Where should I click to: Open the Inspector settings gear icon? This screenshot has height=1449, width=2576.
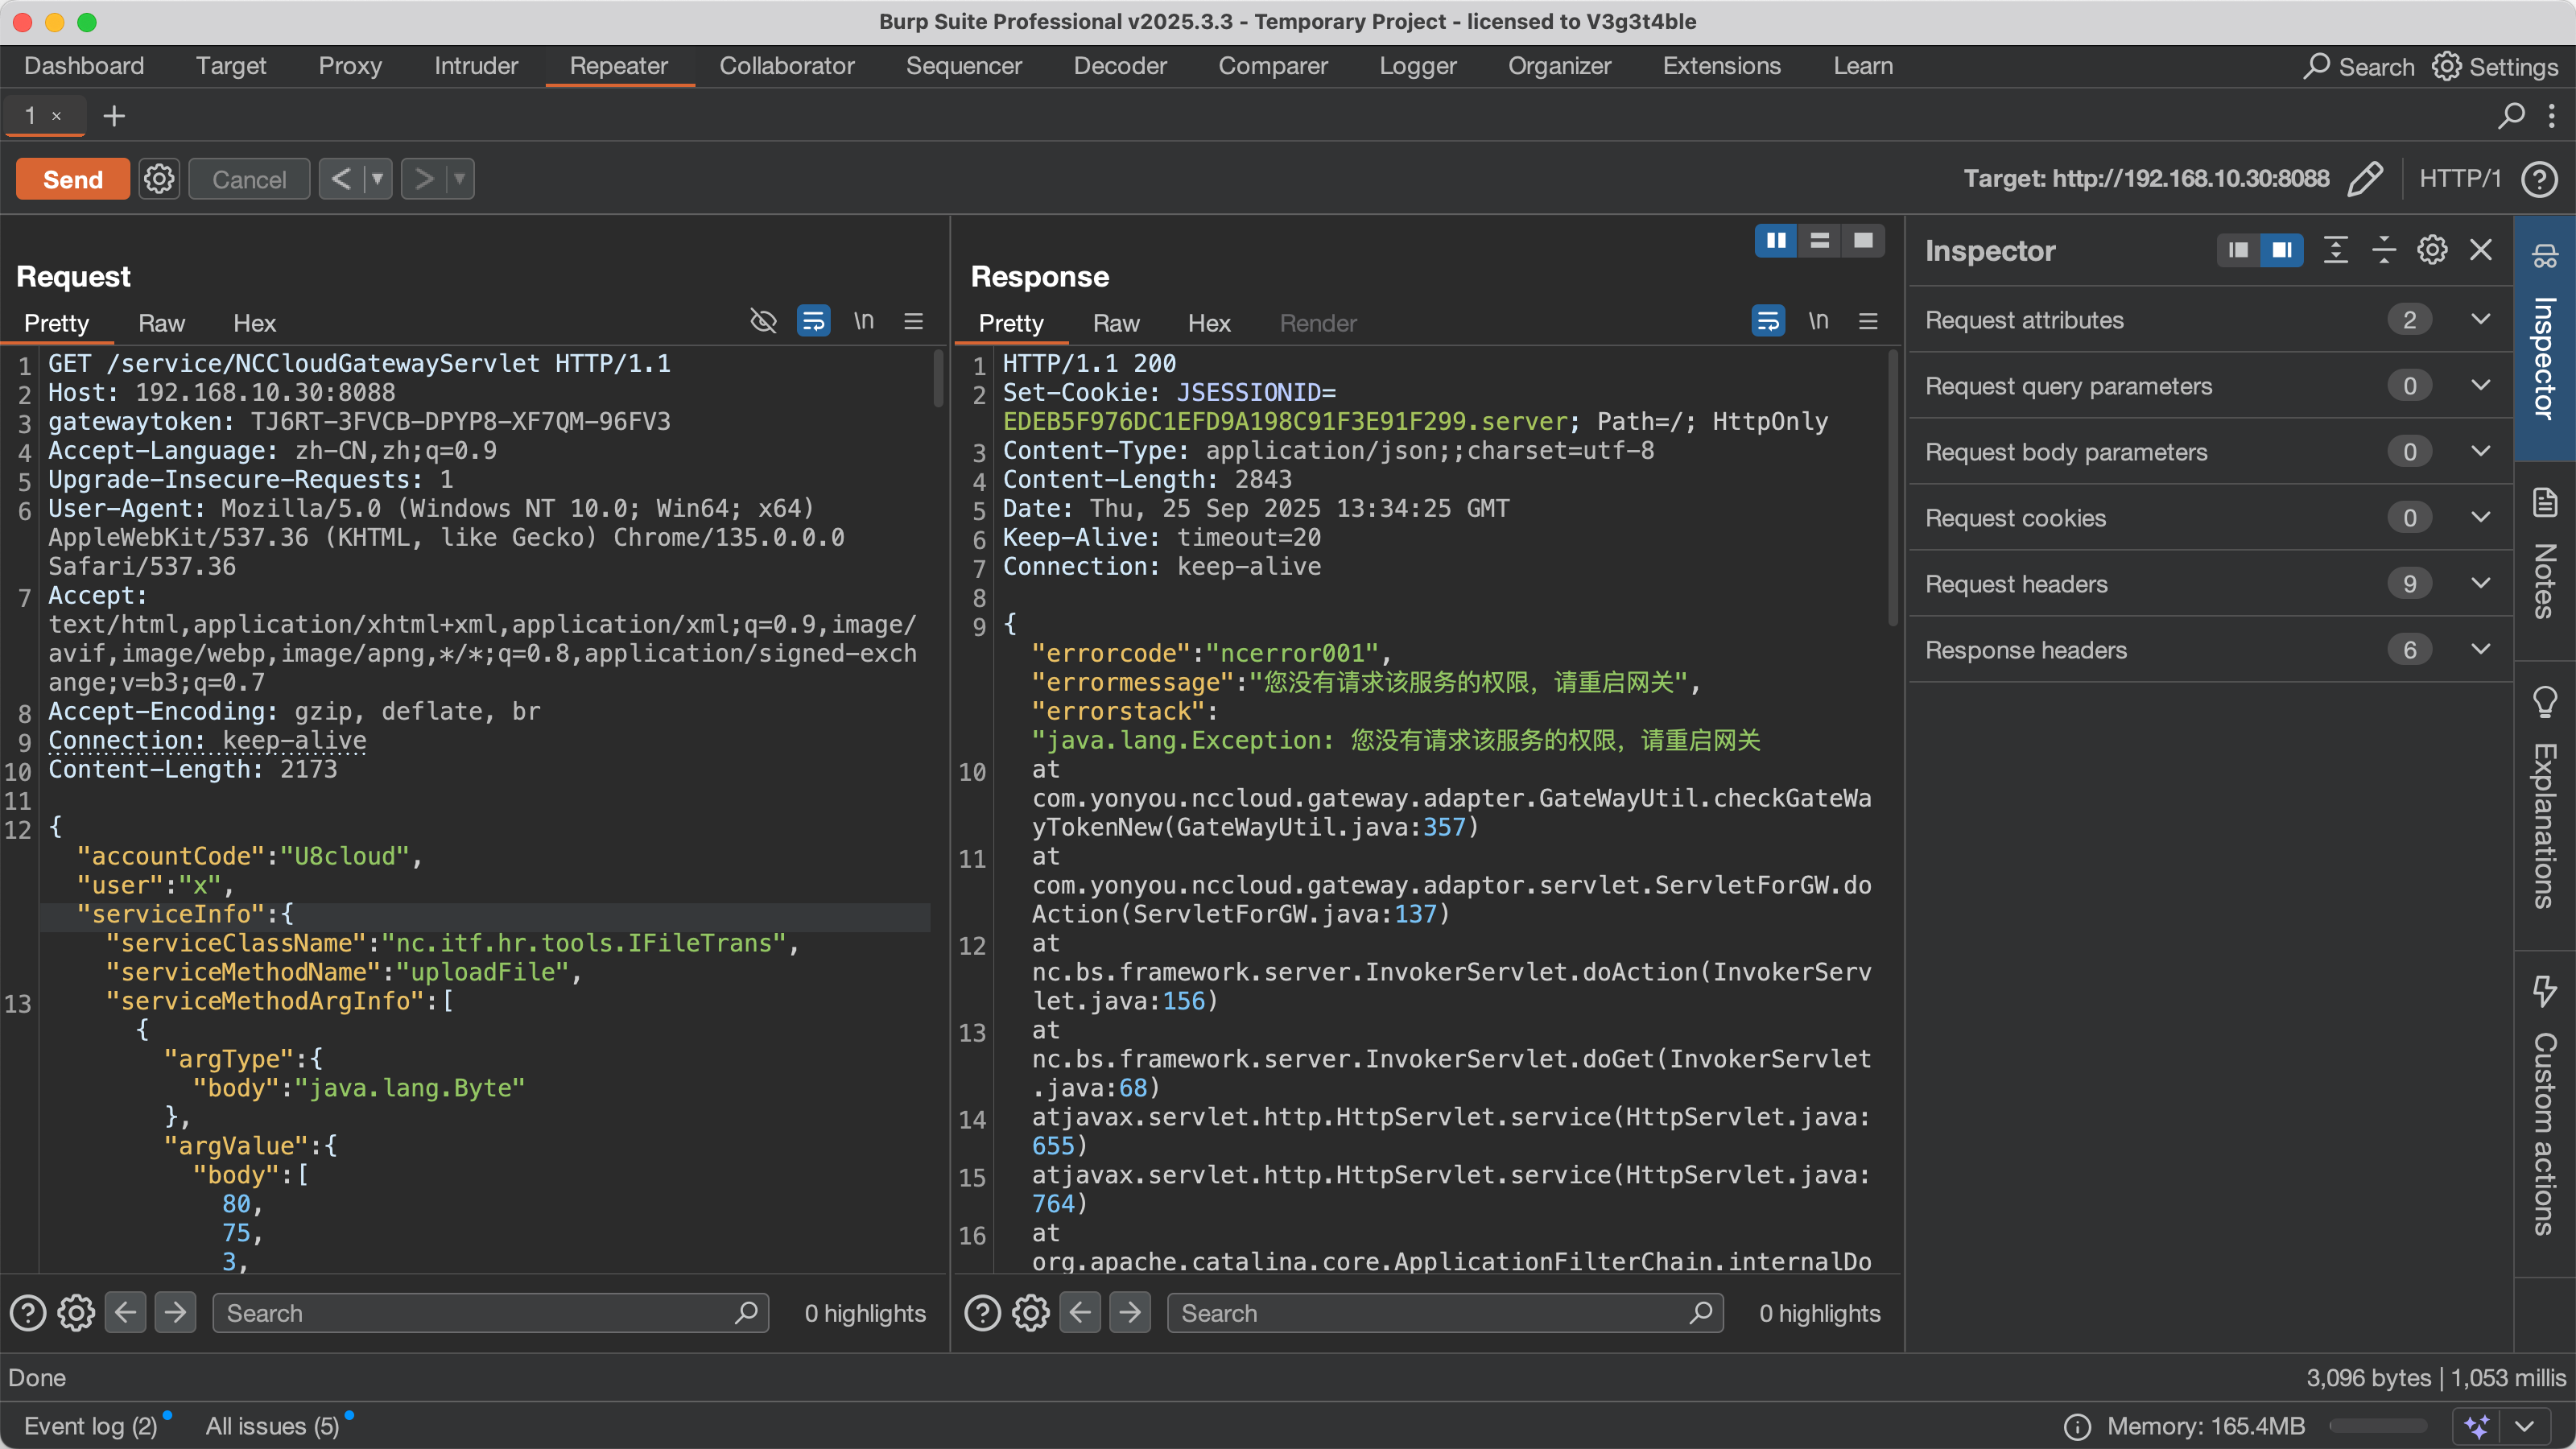(x=2432, y=250)
